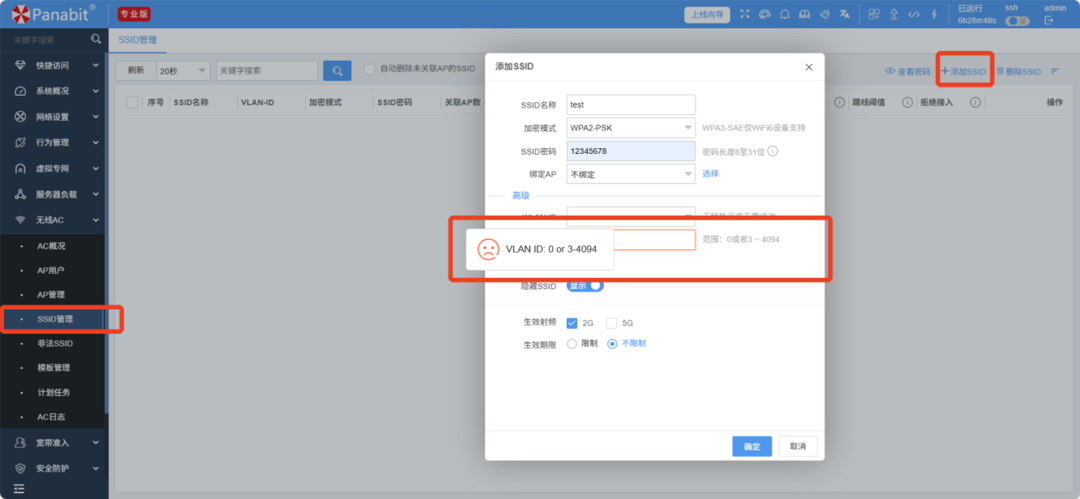The height and width of the screenshot is (499, 1080).
Task: Click the 上线向导 button
Action: (x=707, y=14)
